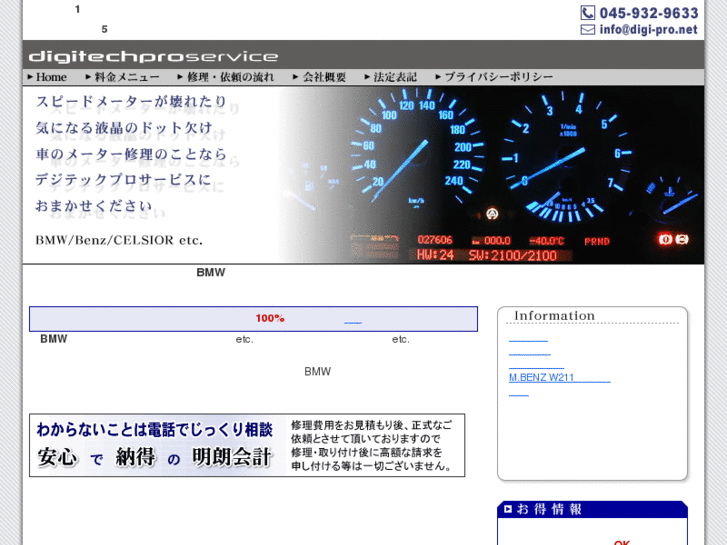This screenshot has width=727, height=545.
Task: Open the プライバシーポリシー page
Action: pos(494,77)
